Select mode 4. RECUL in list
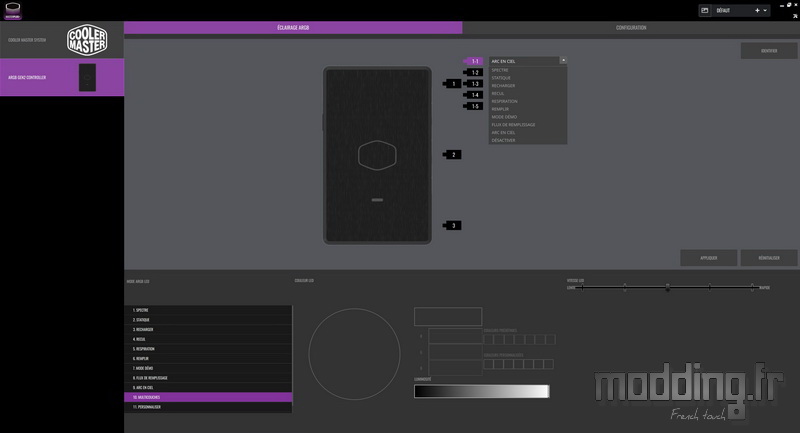800x433 pixels. [x=208, y=339]
